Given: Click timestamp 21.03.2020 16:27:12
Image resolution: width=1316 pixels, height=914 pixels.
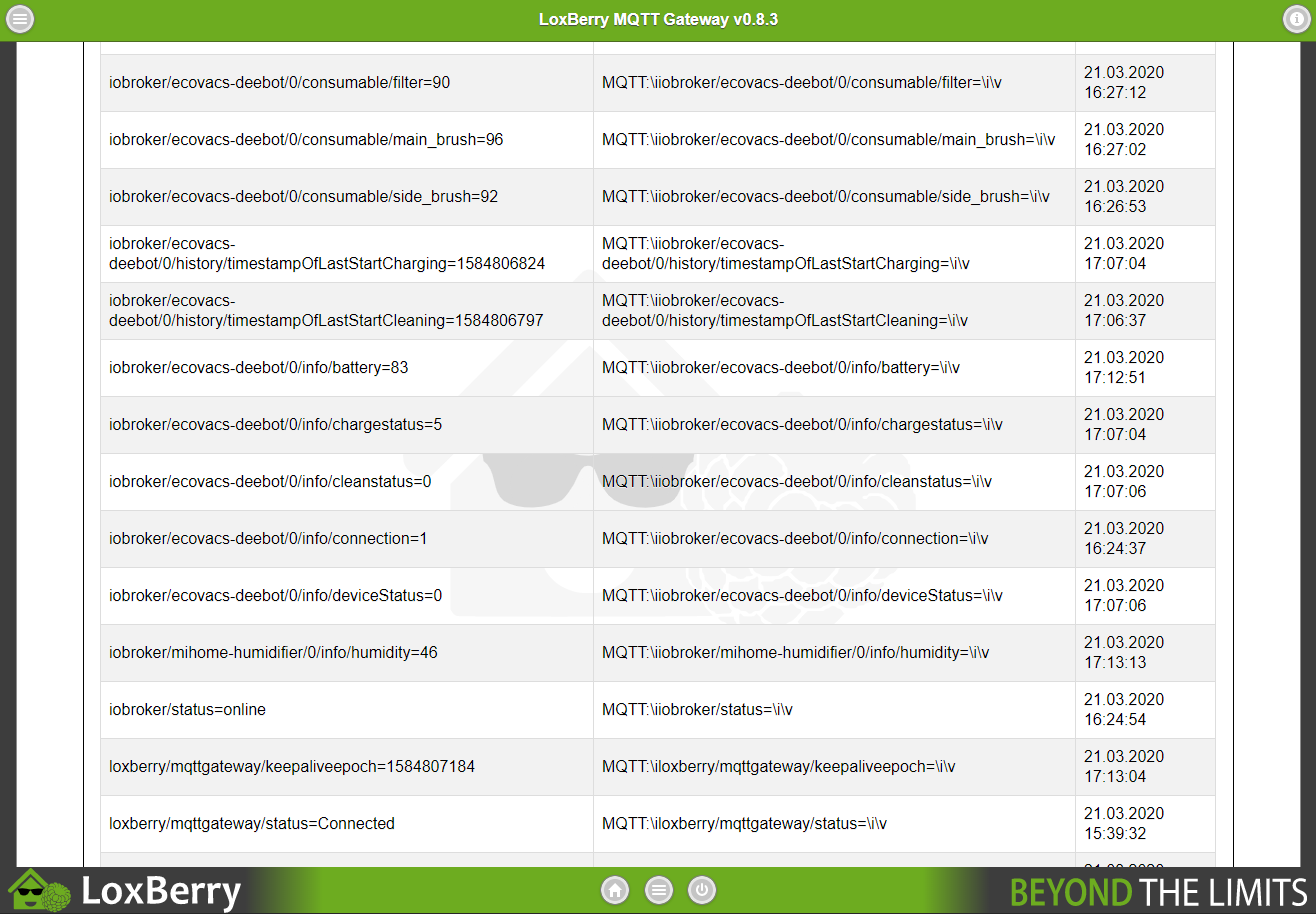Looking at the screenshot, I should pyautogui.click(x=1124, y=83).
